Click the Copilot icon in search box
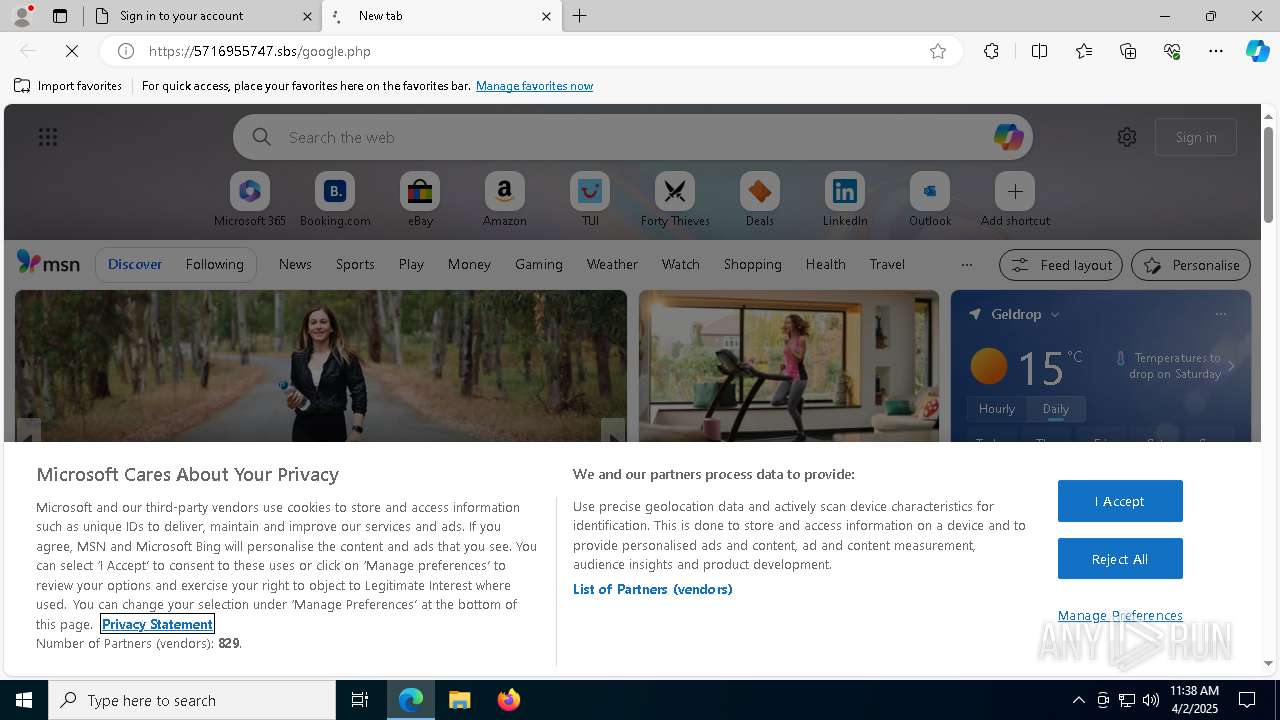The image size is (1280, 720). (x=1008, y=137)
